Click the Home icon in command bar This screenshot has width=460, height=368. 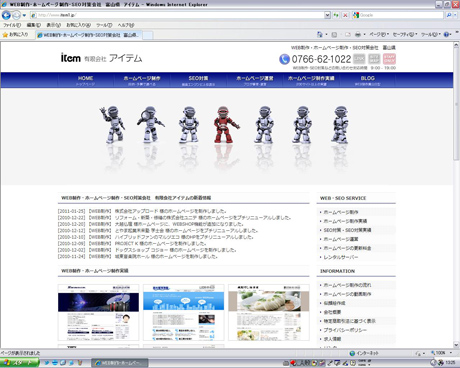pyautogui.click(x=320, y=34)
